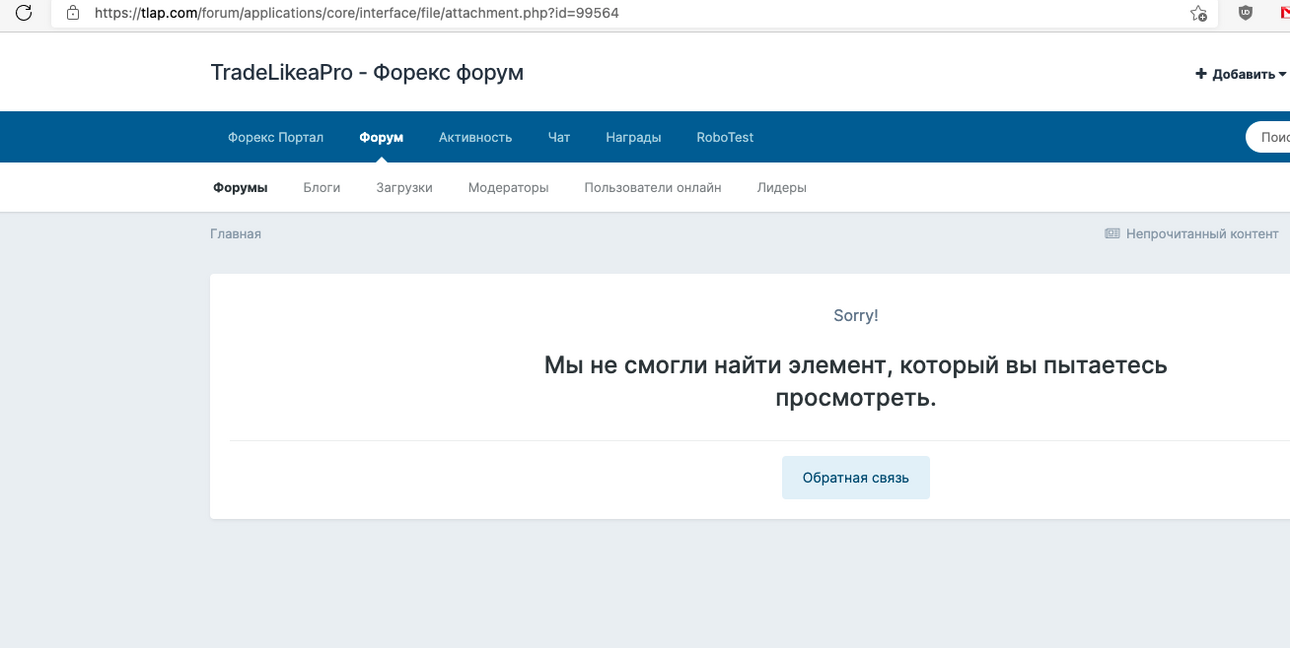The image size is (1290, 648).
Task: Click the red extension icon in toolbar
Action: (x=1284, y=13)
